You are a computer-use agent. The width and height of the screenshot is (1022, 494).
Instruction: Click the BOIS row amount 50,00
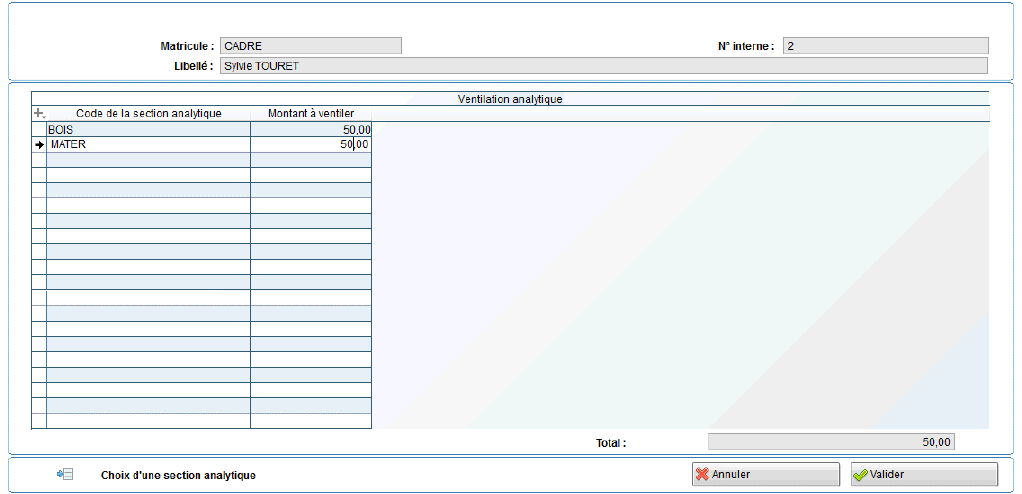(311, 129)
